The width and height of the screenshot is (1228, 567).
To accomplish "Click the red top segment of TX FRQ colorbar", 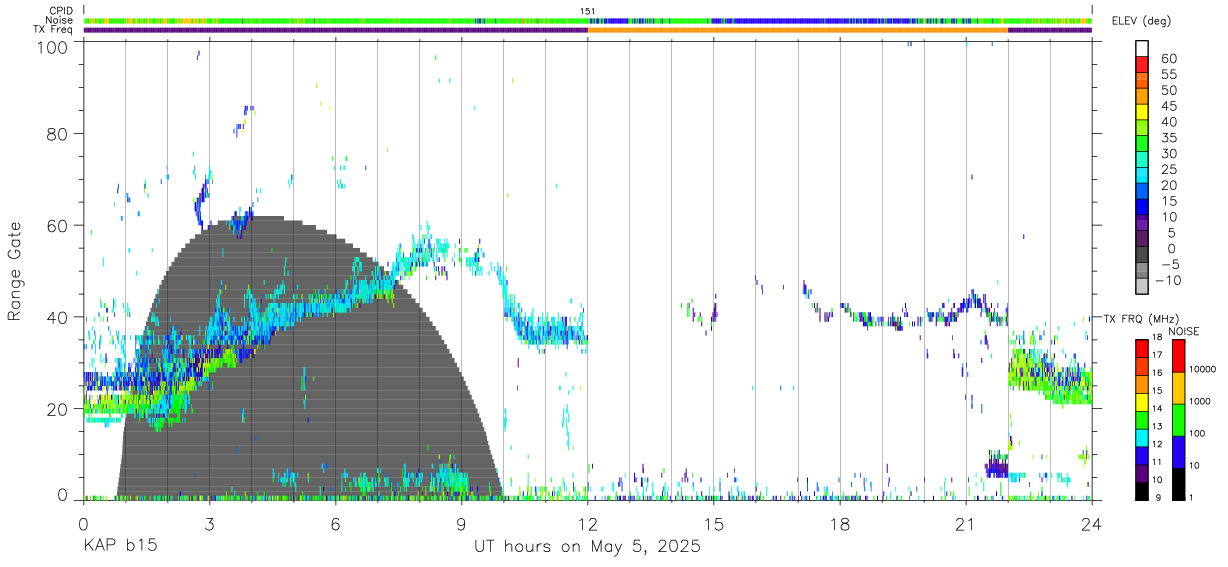I will point(1142,348).
